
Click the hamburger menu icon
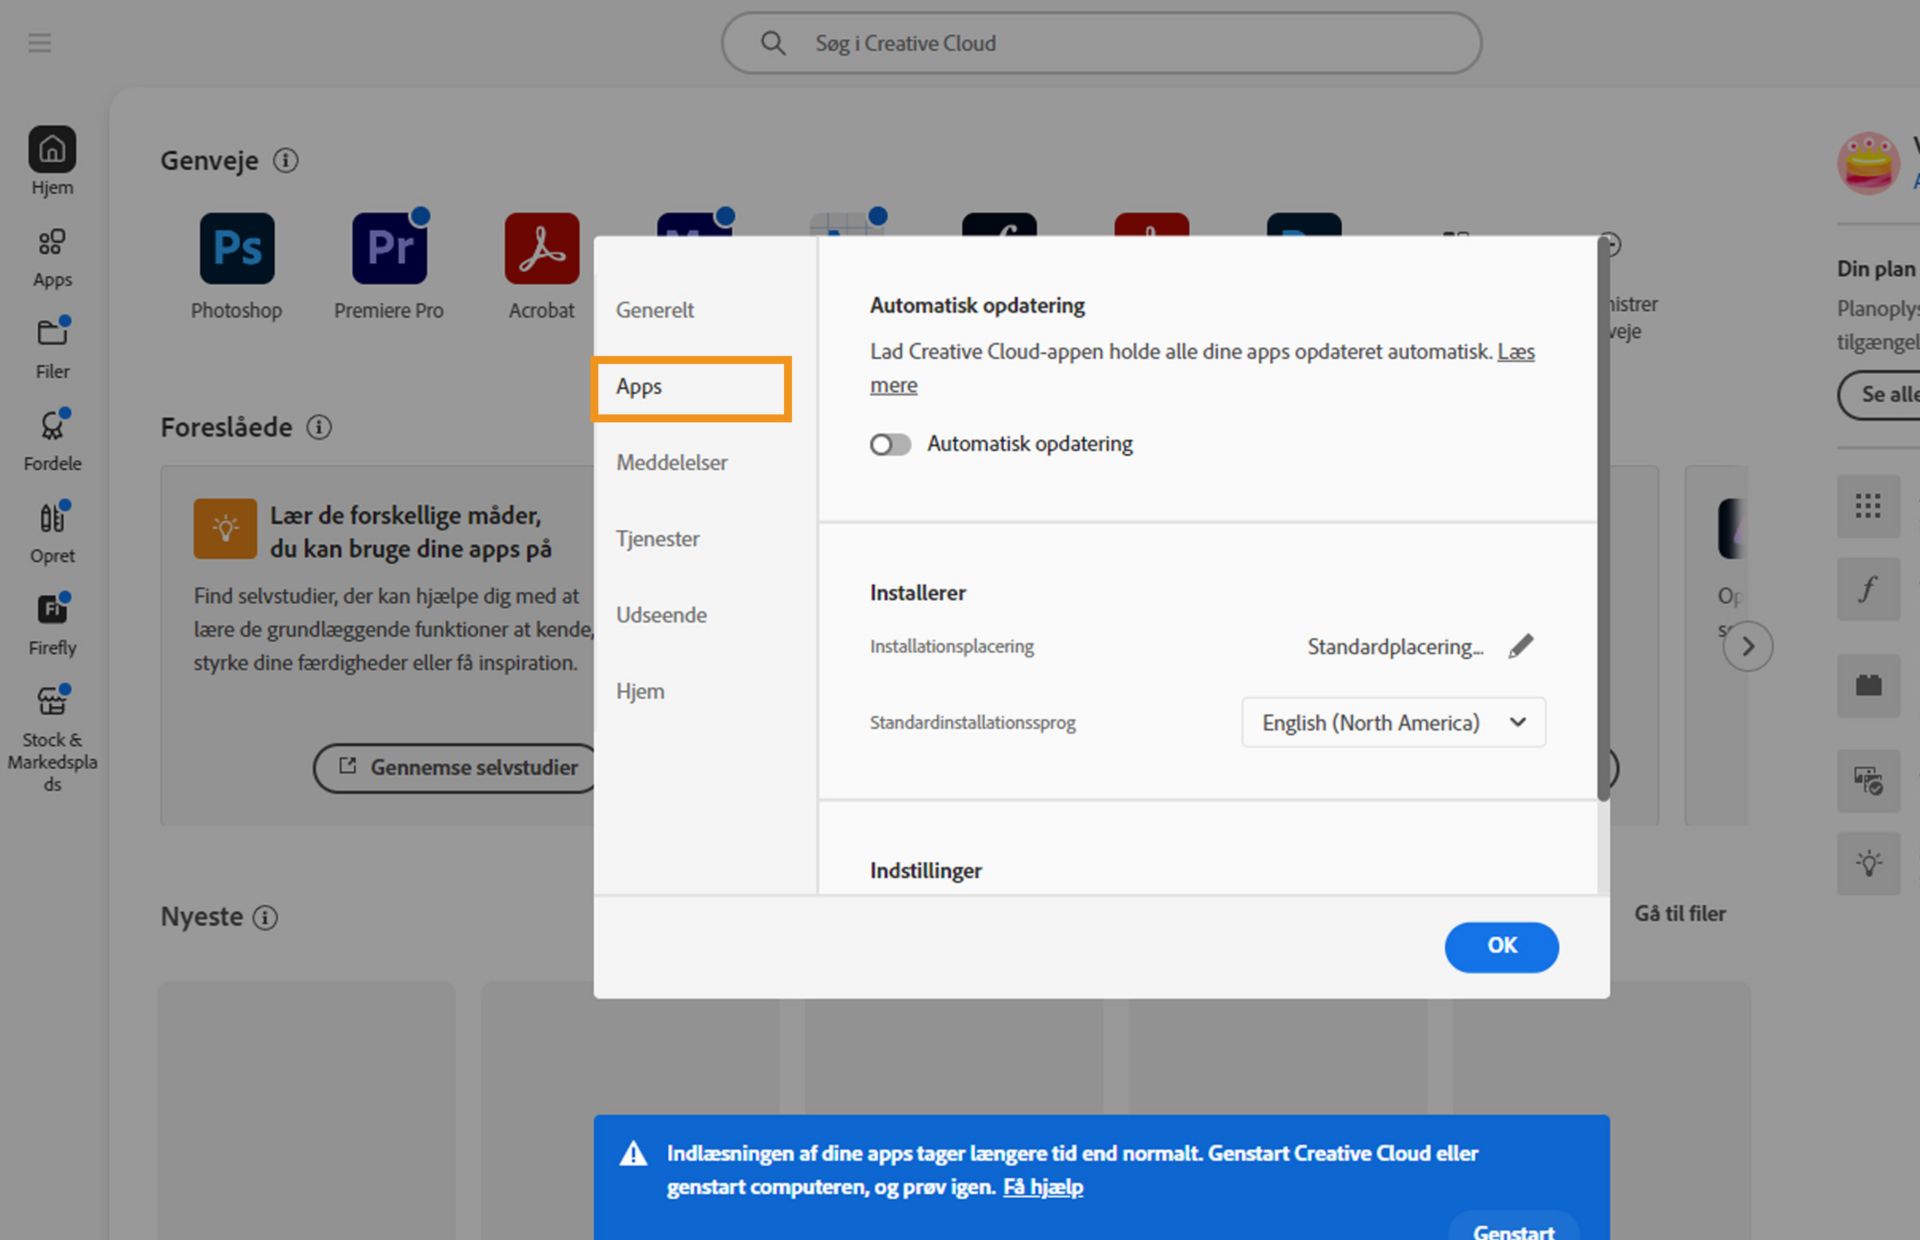coord(39,43)
